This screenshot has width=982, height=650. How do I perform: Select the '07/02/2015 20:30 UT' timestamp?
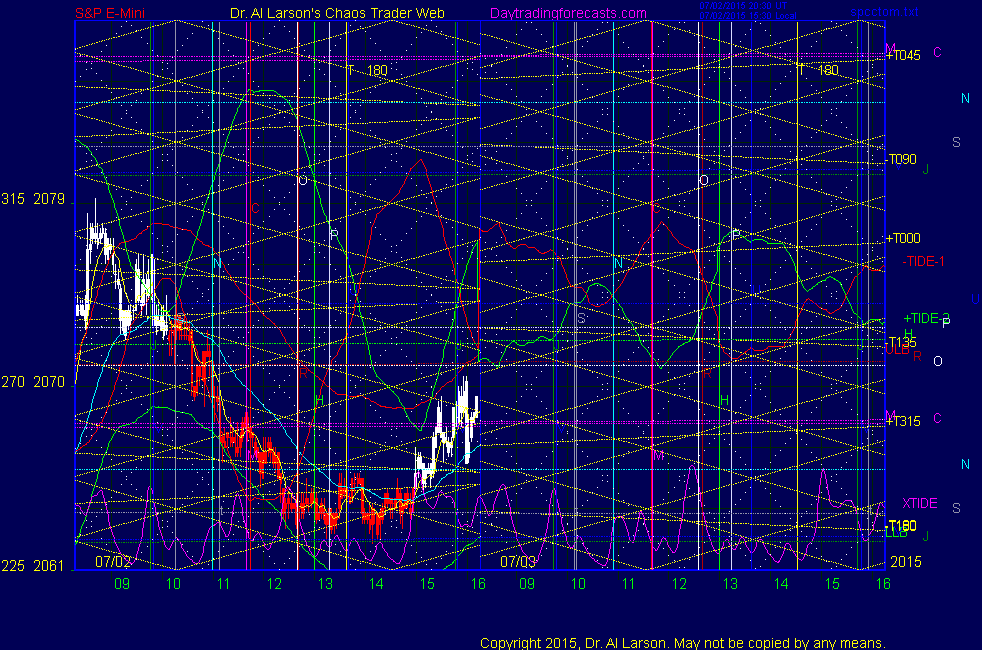pos(743,6)
